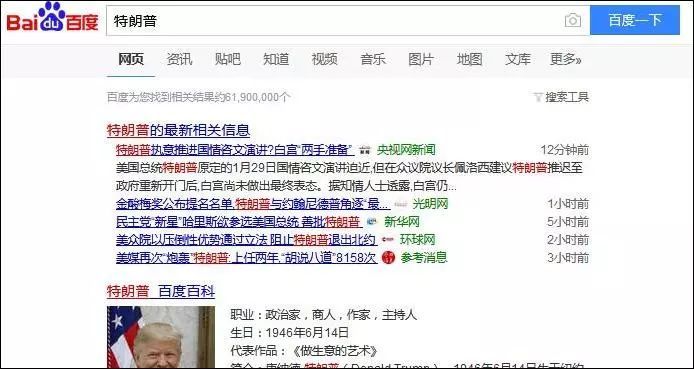Open 金酸梅奖公布提名名单 news link
The width and height of the screenshot is (694, 369).
point(253,204)
